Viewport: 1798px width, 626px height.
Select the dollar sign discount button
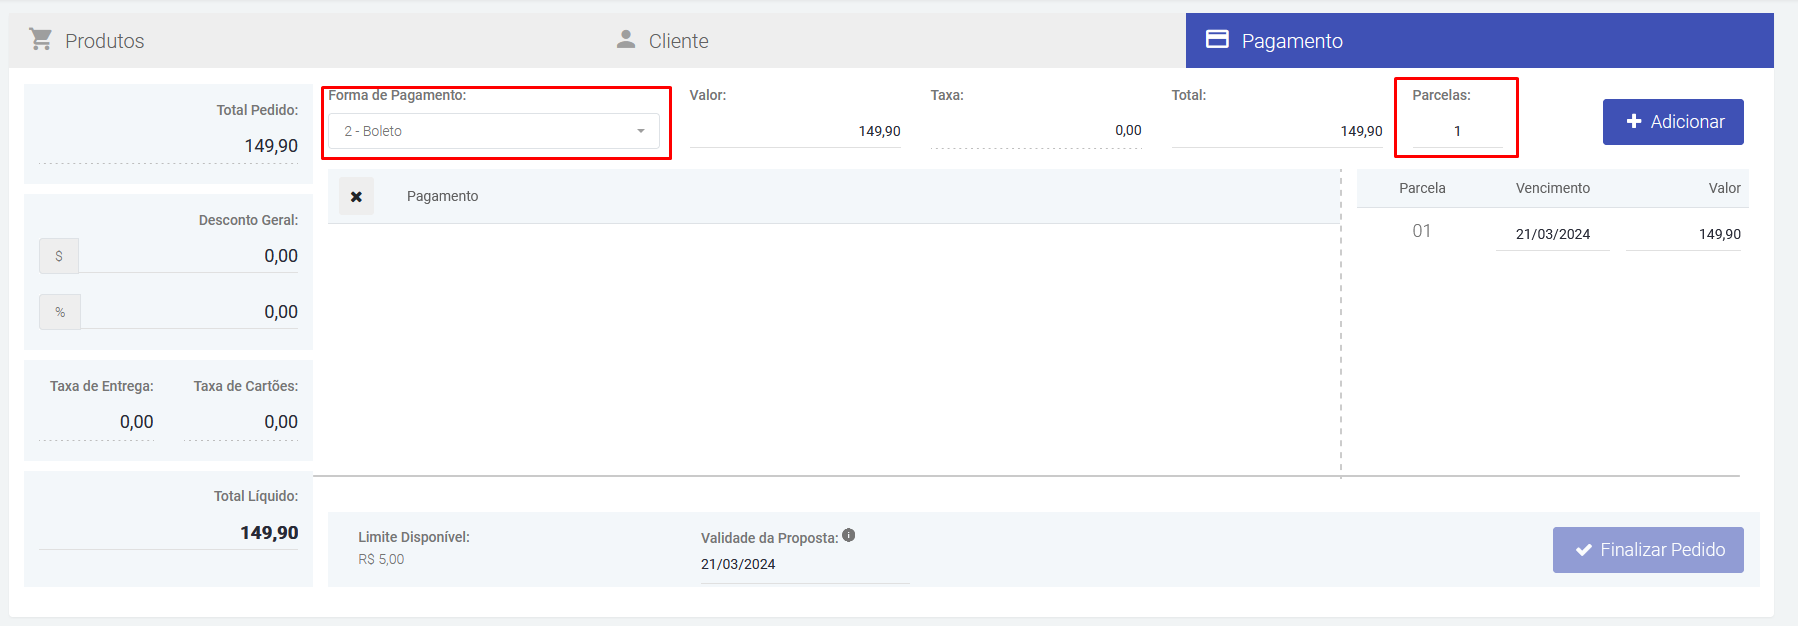point(59,256)
